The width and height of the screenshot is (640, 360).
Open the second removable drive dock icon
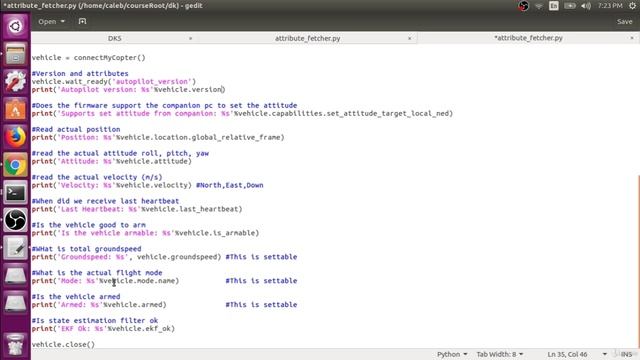point(15,303)
